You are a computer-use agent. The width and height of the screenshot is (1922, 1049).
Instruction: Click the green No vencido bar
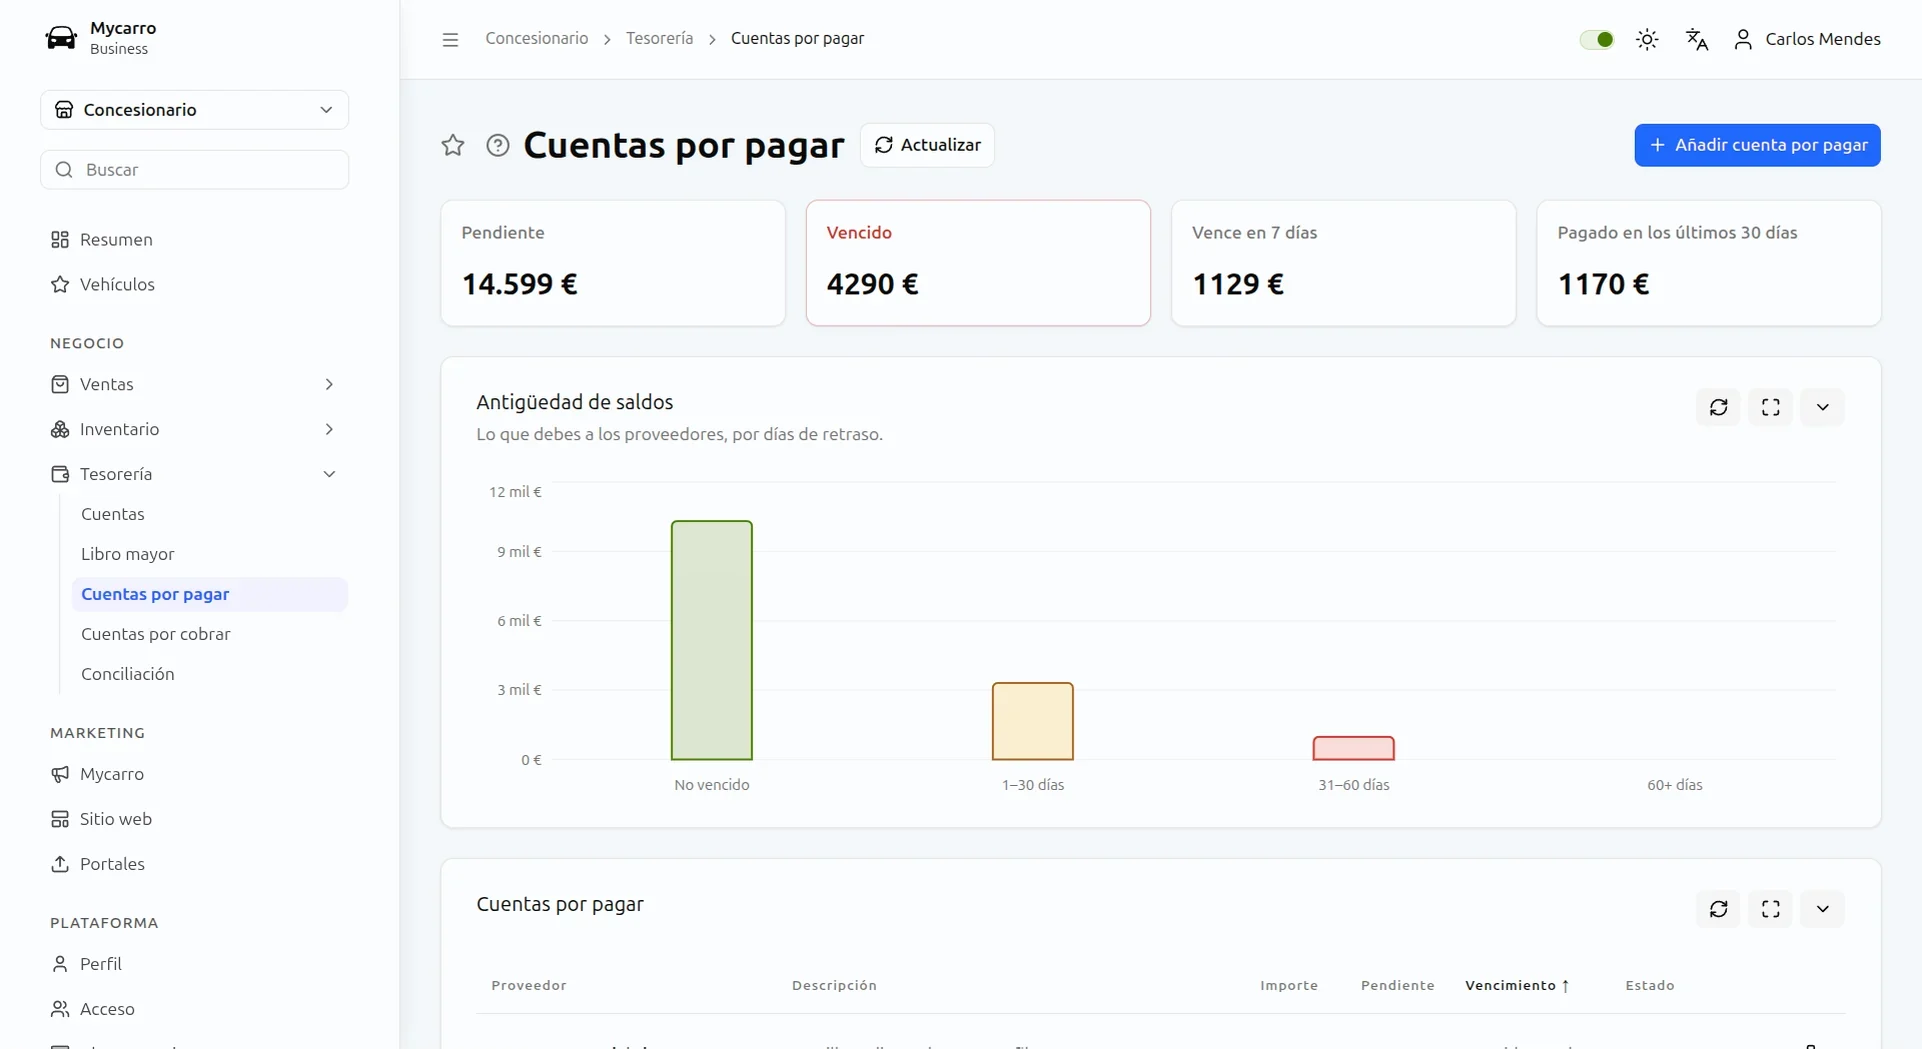tap(712, 640)
